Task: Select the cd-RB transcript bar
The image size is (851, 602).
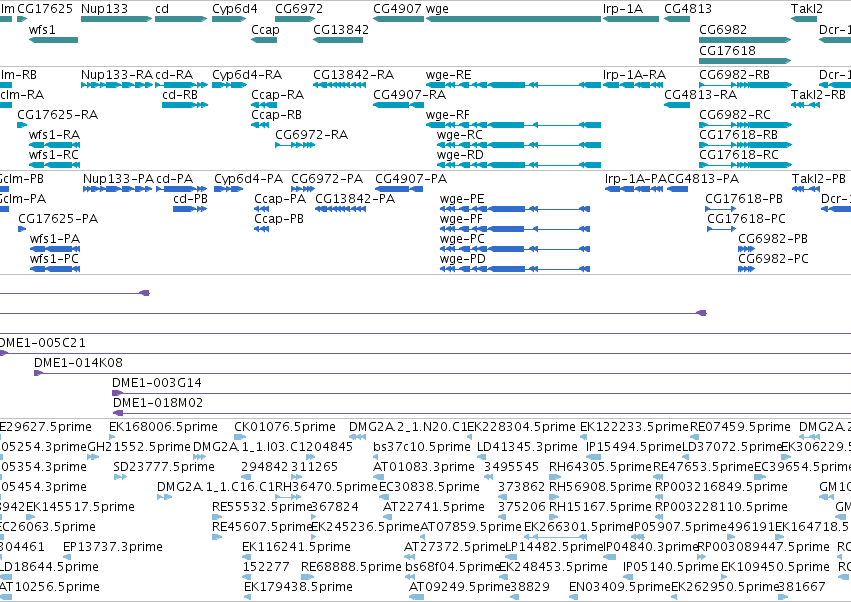Action: click(x=185, y=105)
